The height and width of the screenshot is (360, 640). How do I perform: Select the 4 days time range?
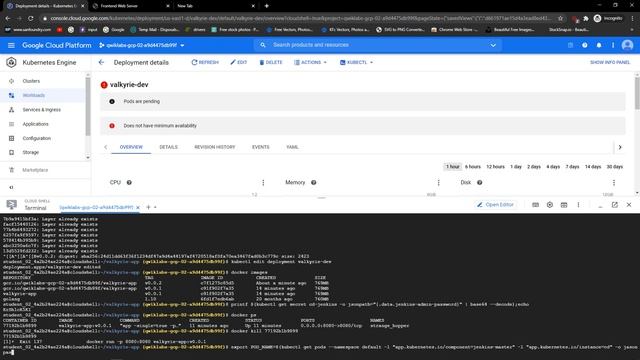click(x=553, y=167)
